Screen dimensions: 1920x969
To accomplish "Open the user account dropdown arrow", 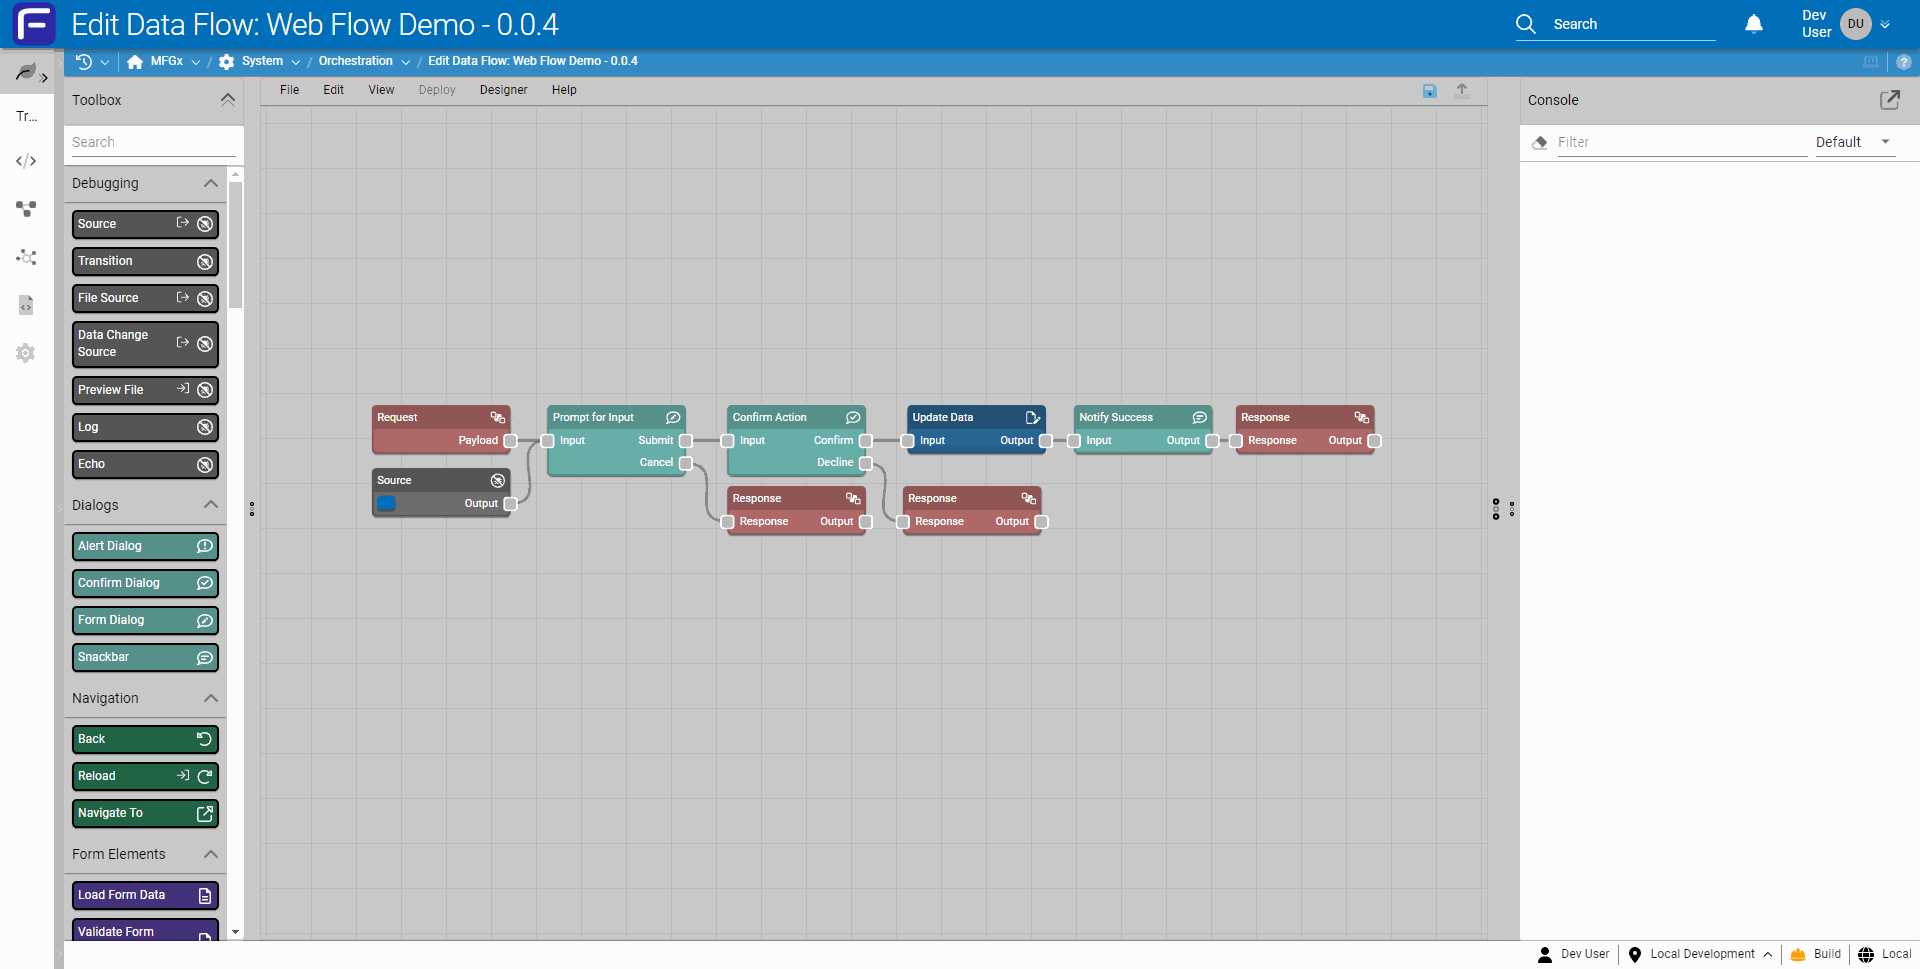I will click(x=1885, y=24).
